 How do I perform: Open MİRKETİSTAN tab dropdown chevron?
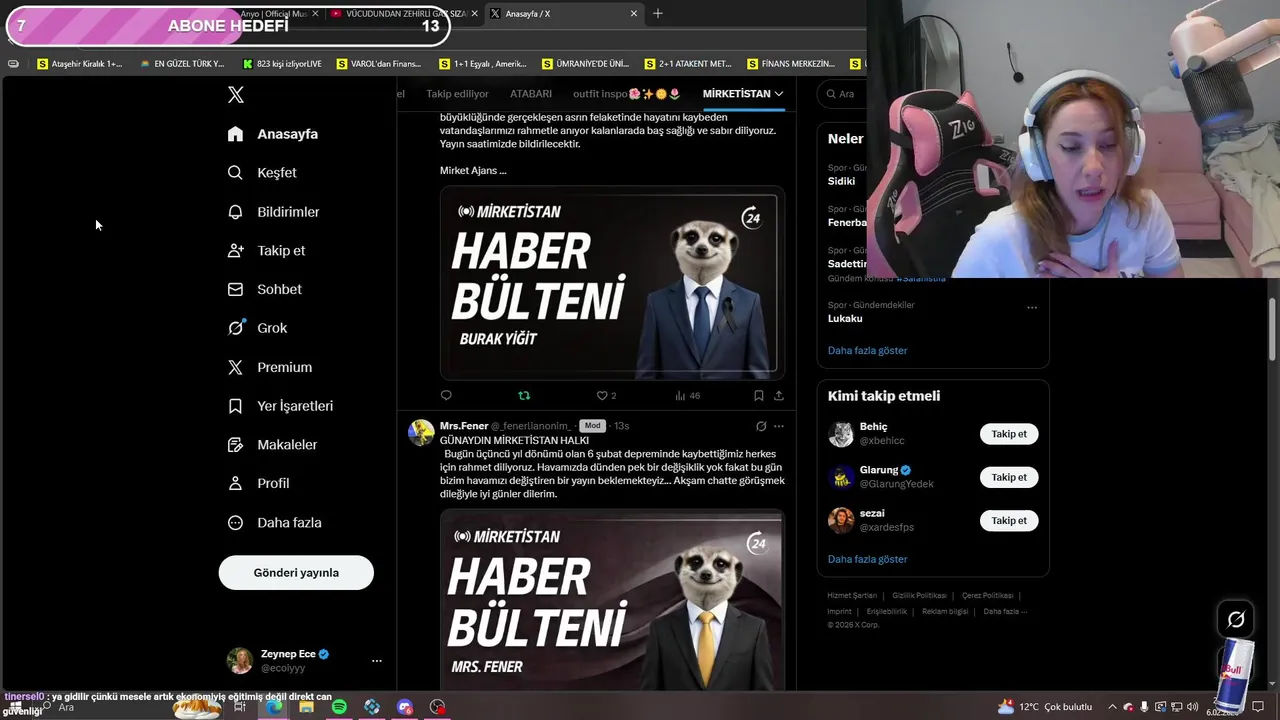tap(779, 94)
